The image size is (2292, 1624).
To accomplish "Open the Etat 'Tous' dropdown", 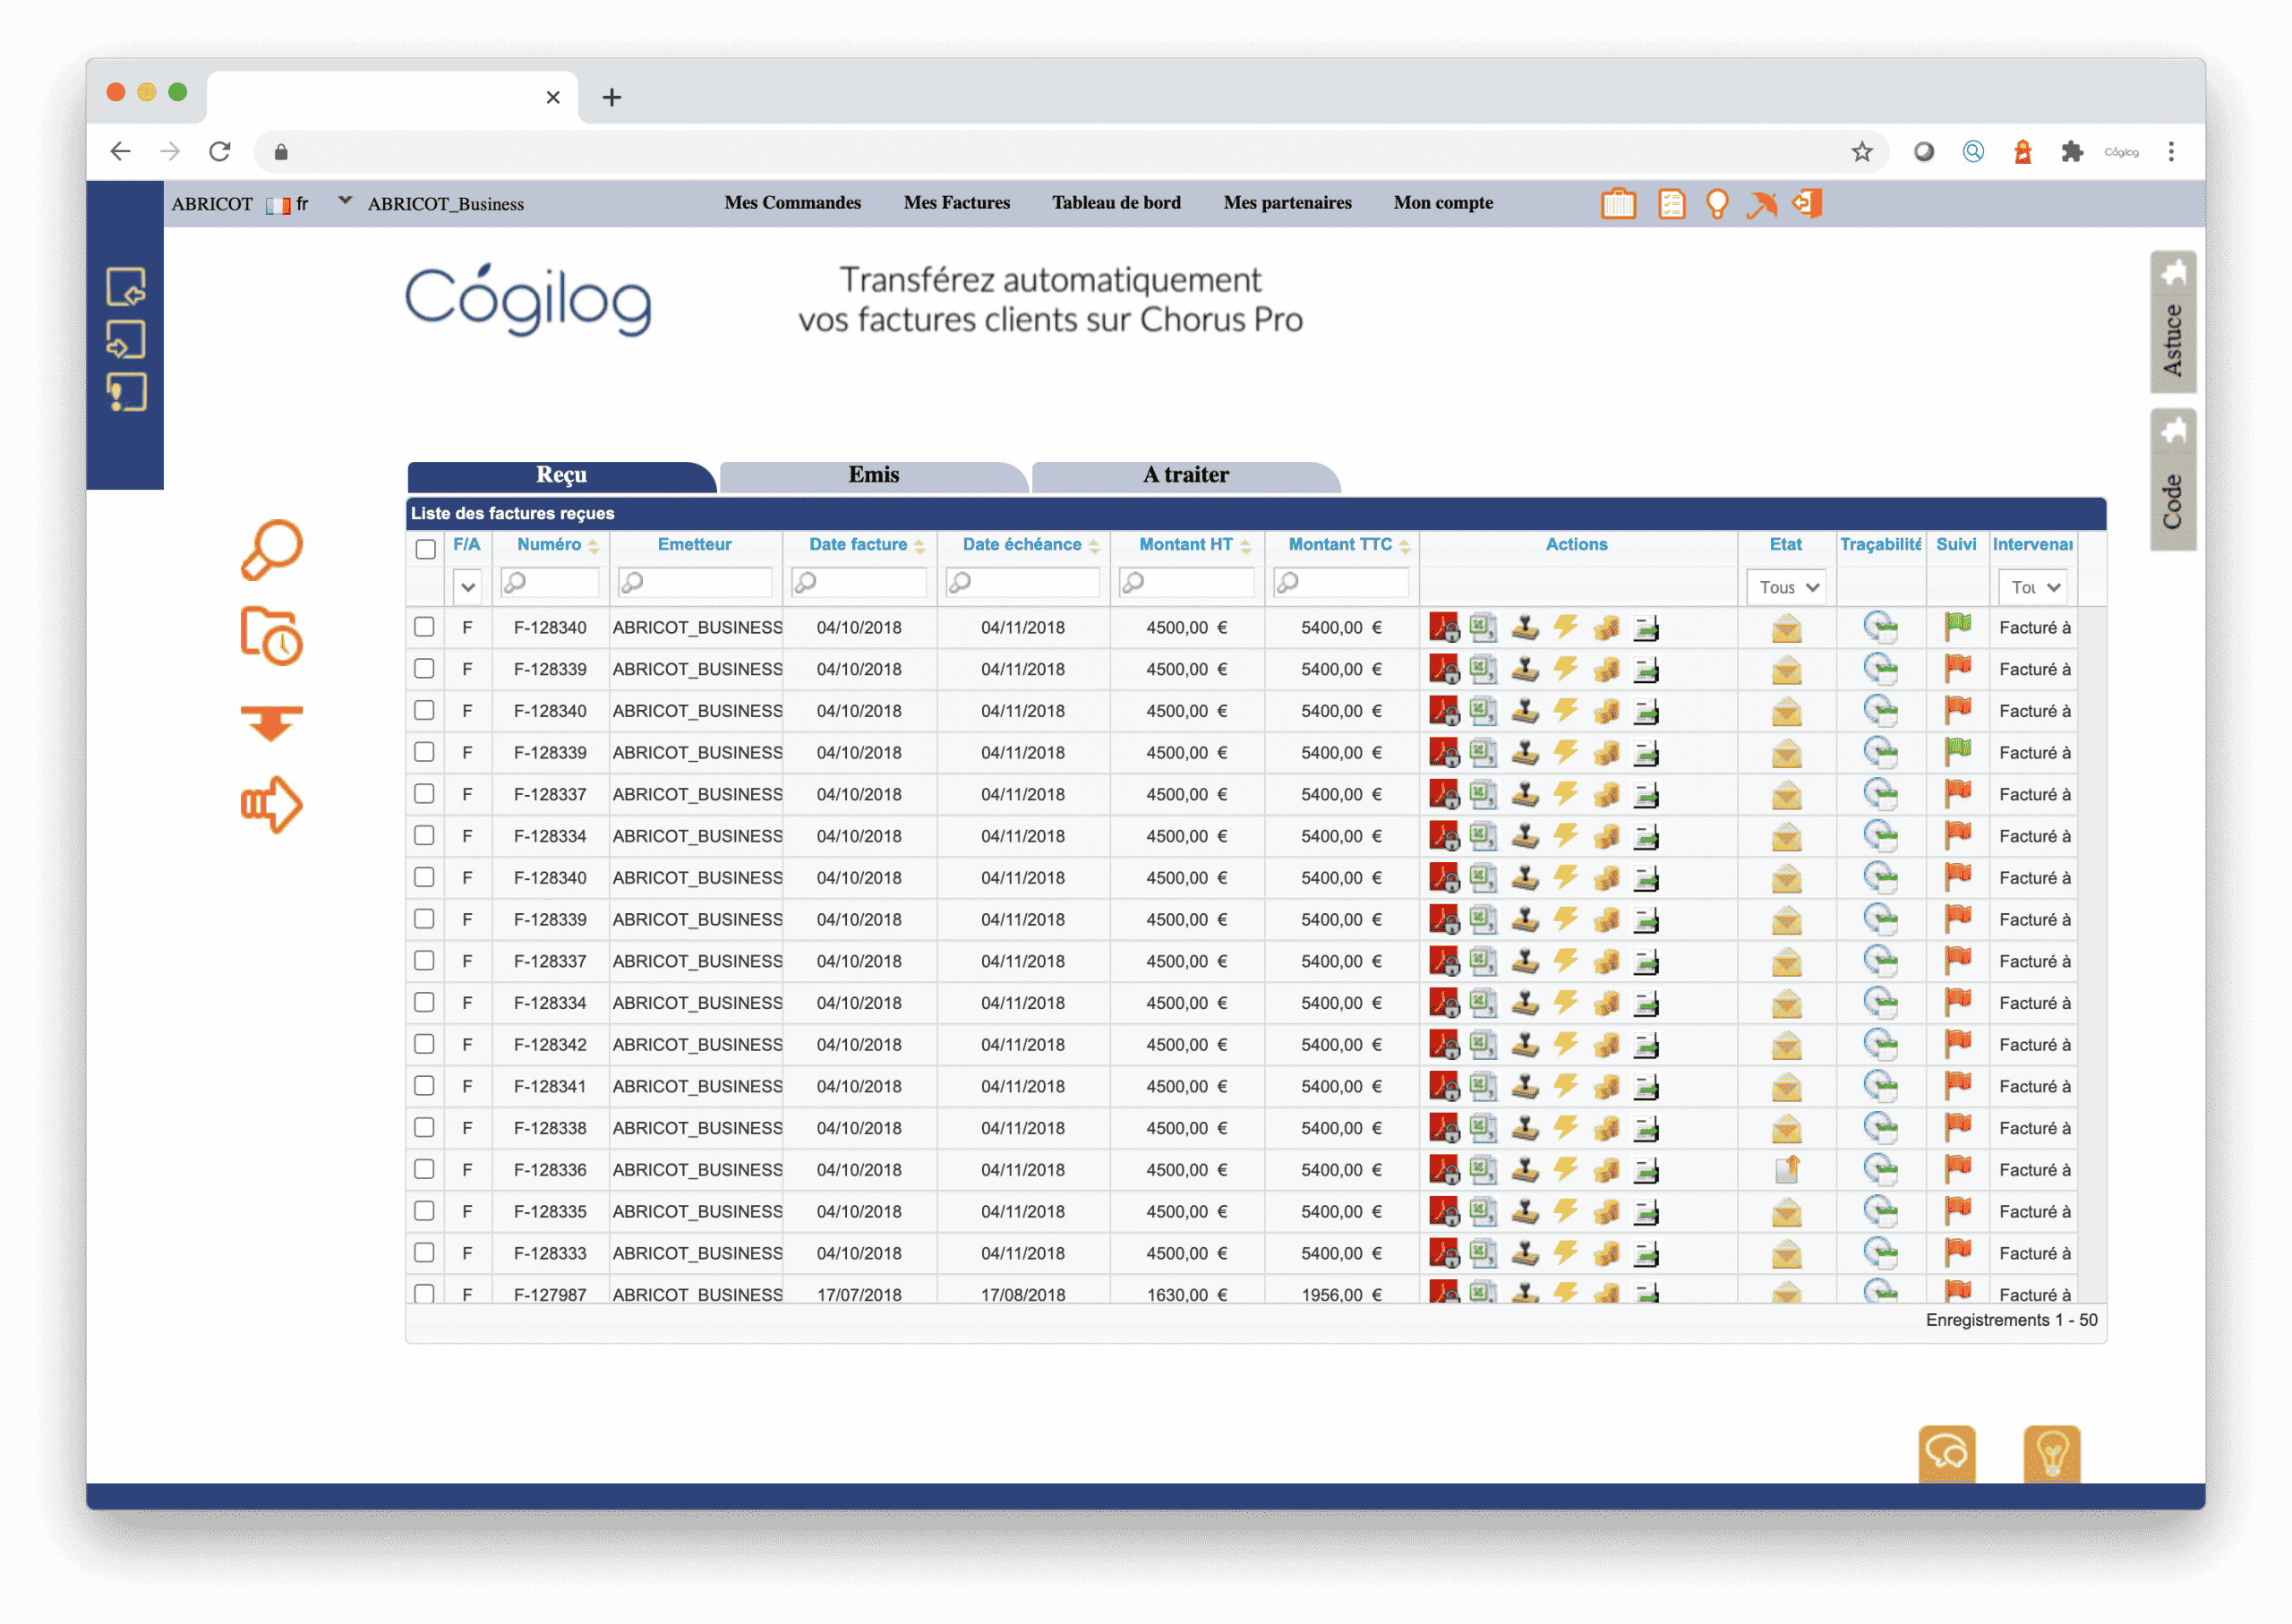I will 1787,587.
